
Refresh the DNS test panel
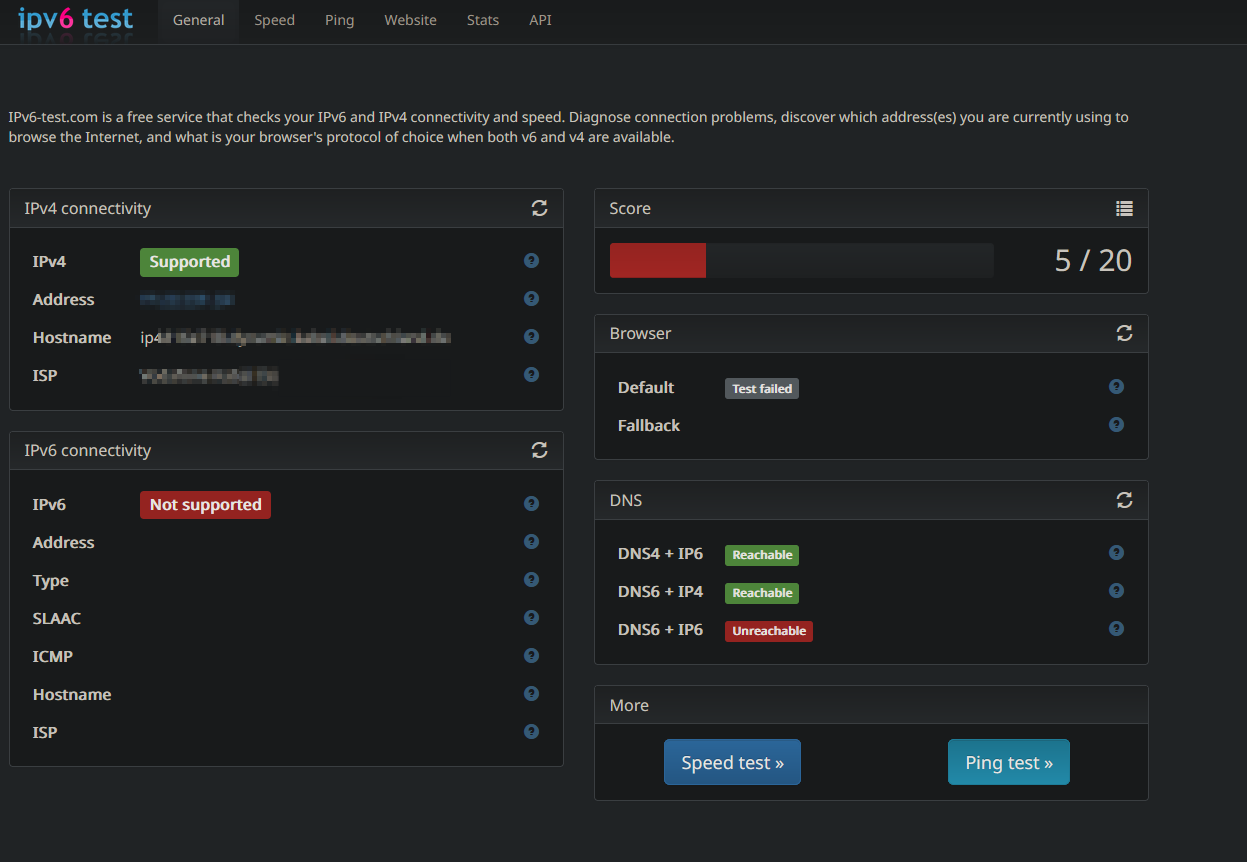[x=1124, y=499]
